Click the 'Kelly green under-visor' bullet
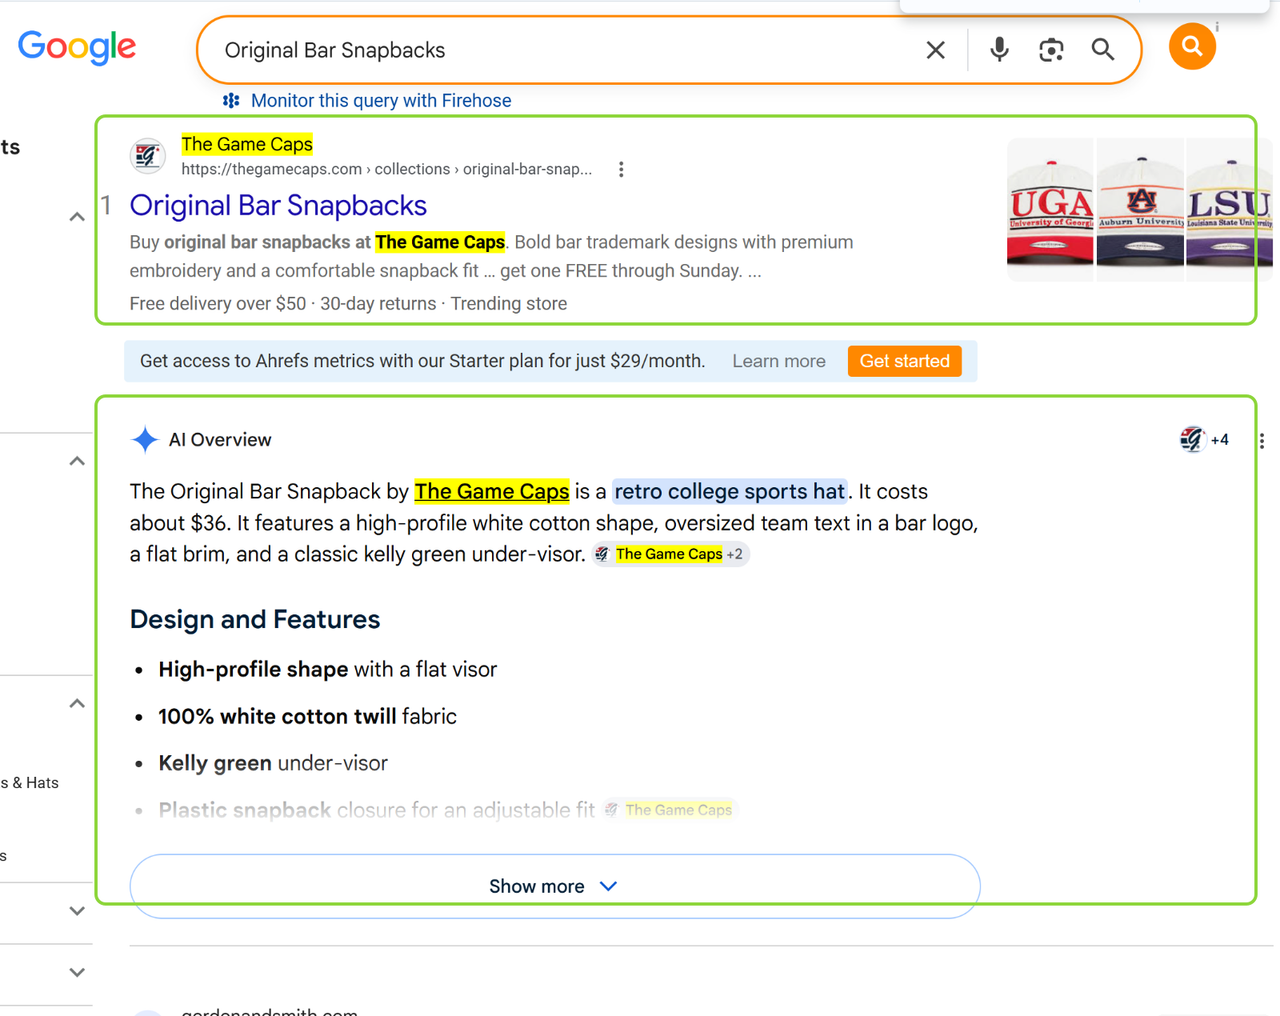This screenshot has width=1280, height=1016. (x=273, y=763)
